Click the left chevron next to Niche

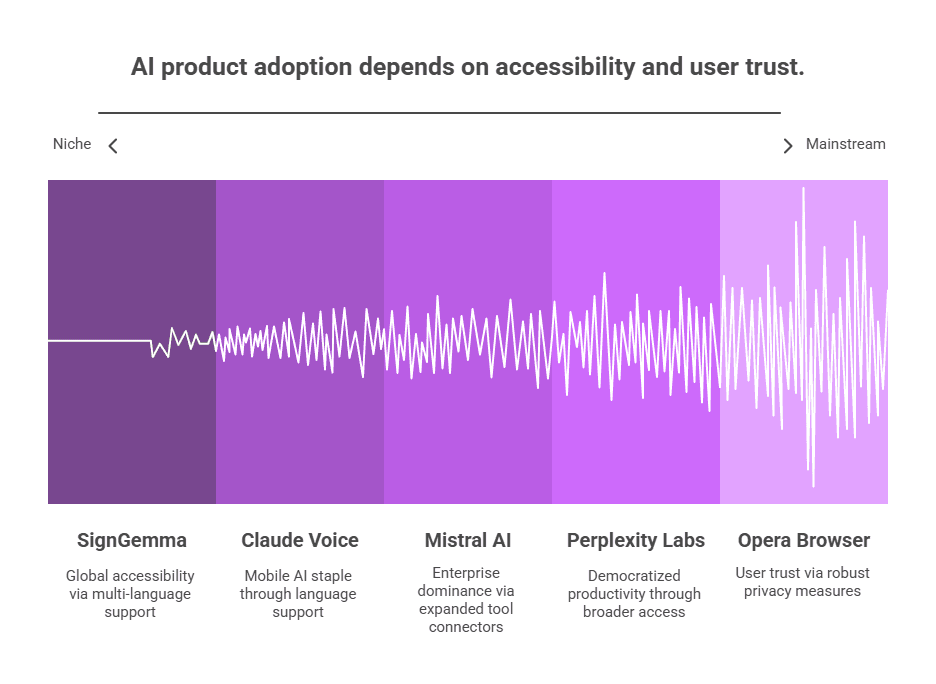click(x=113, y=146)
